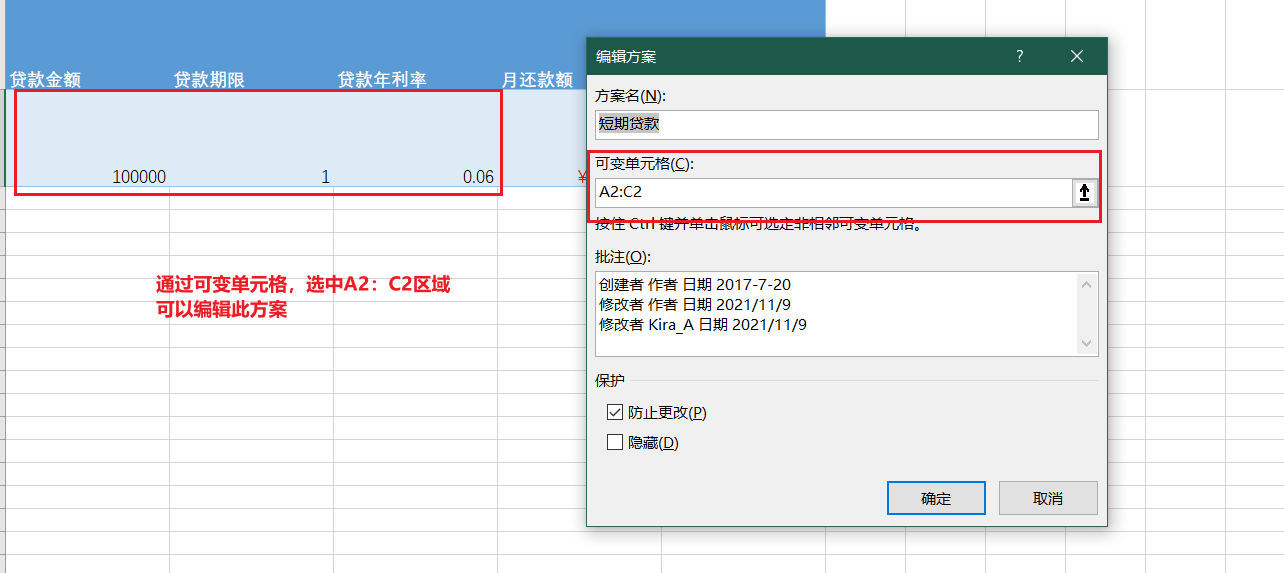Viewport: 1284px width, 573px height.
Task: Click the 取消 button
Action: pyautogui.click(x=1048, y=498)
